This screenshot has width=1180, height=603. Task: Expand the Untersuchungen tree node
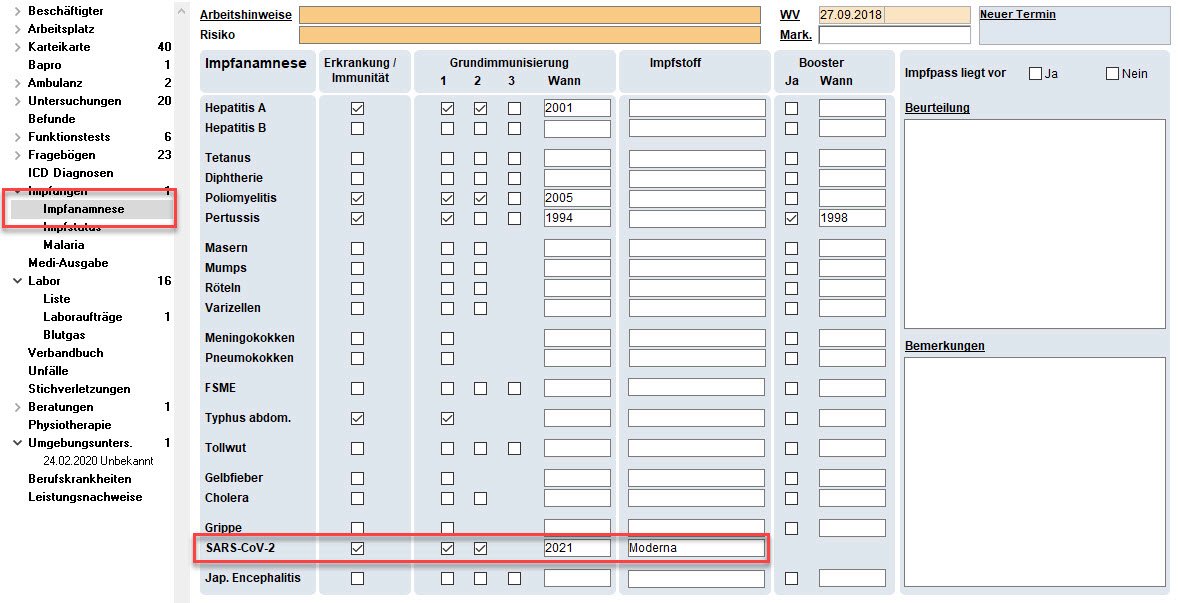(17, 101)
